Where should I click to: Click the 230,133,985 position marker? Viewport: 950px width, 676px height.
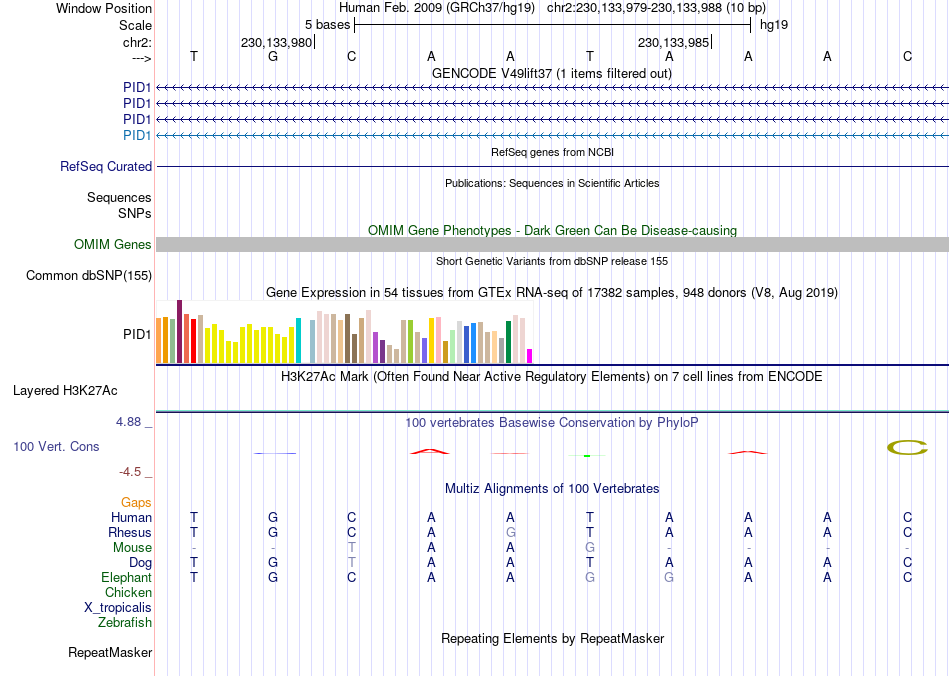[673, 42]
